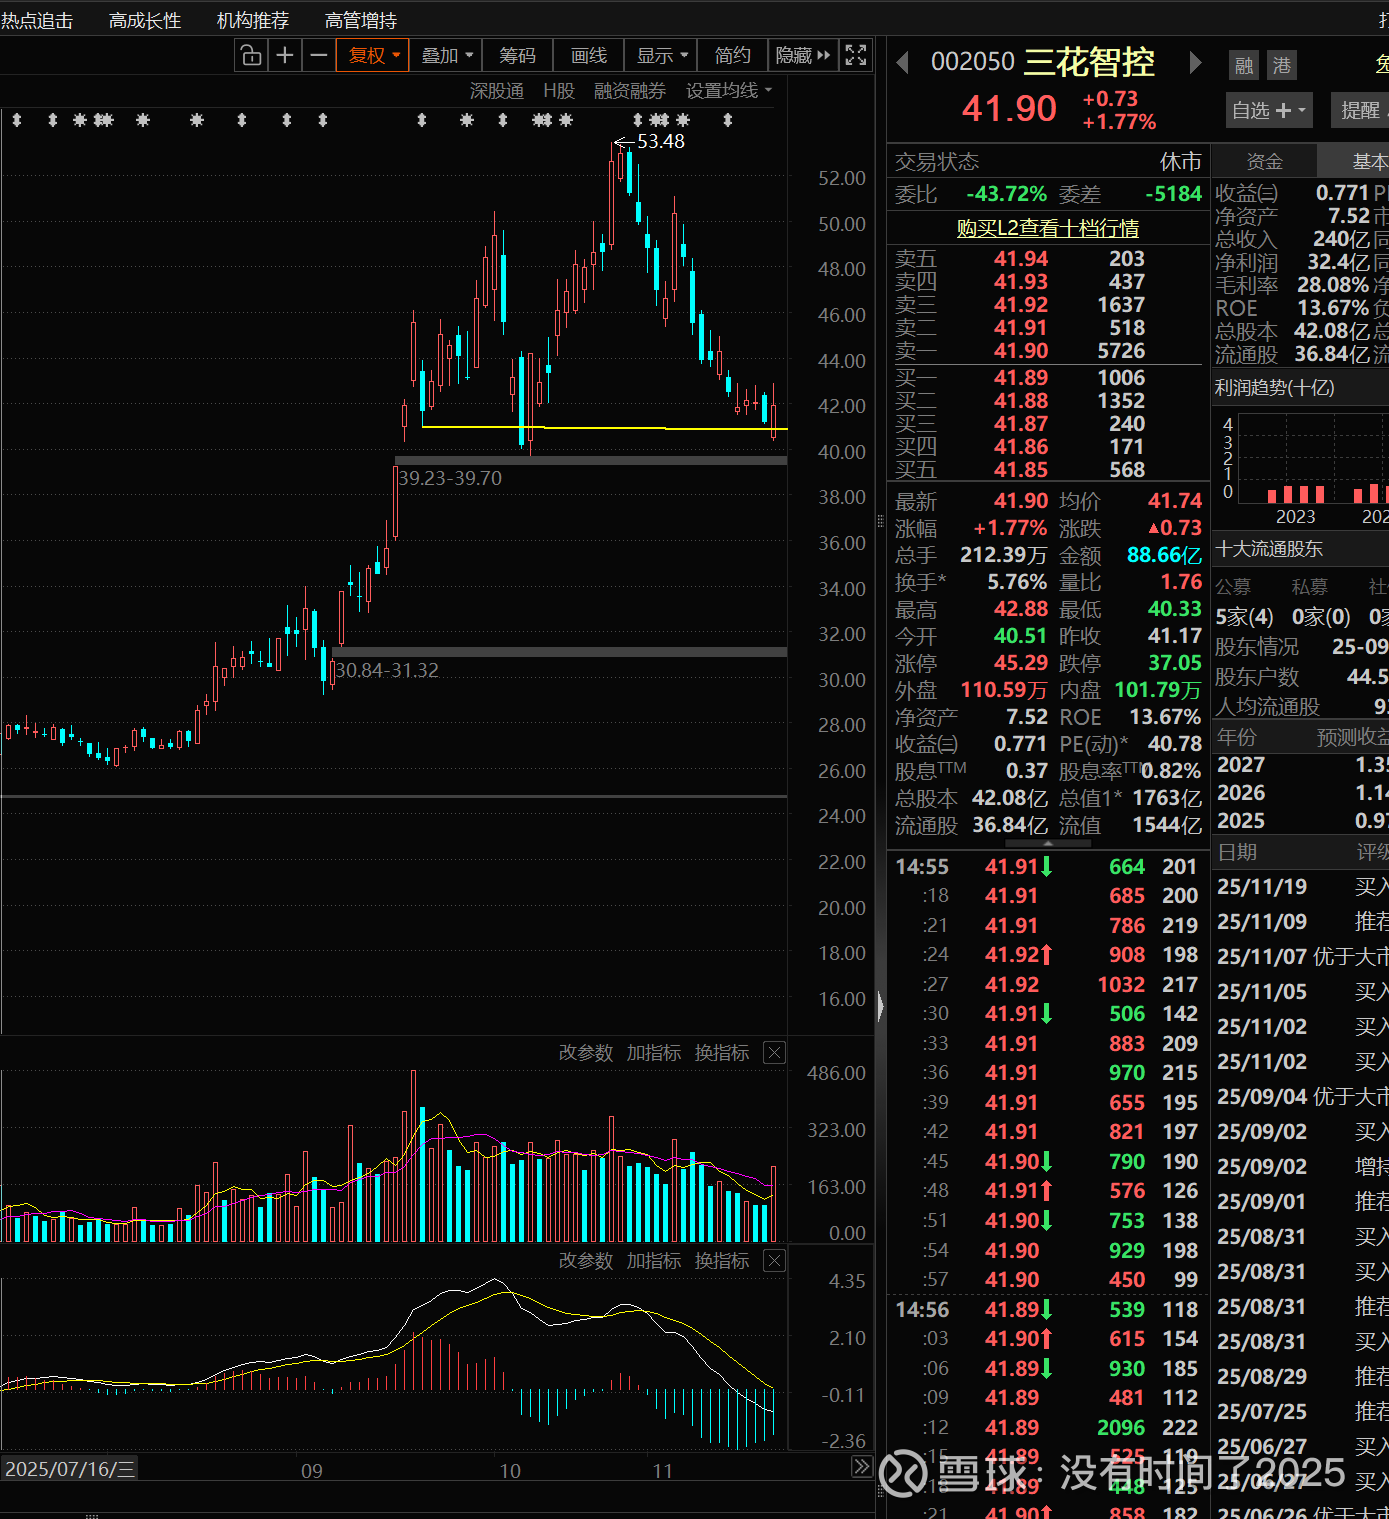Click stock name 三花智控
Viewport: 1389px width, 1519px height.
tap(1089, 62)
